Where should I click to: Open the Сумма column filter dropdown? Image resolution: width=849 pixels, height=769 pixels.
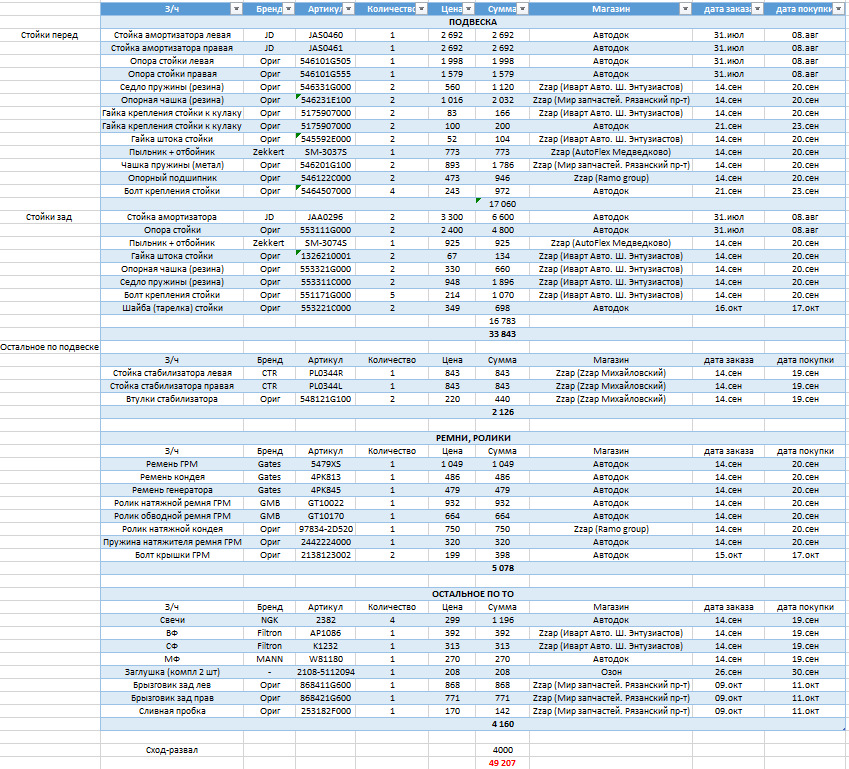tap(523, 9)
